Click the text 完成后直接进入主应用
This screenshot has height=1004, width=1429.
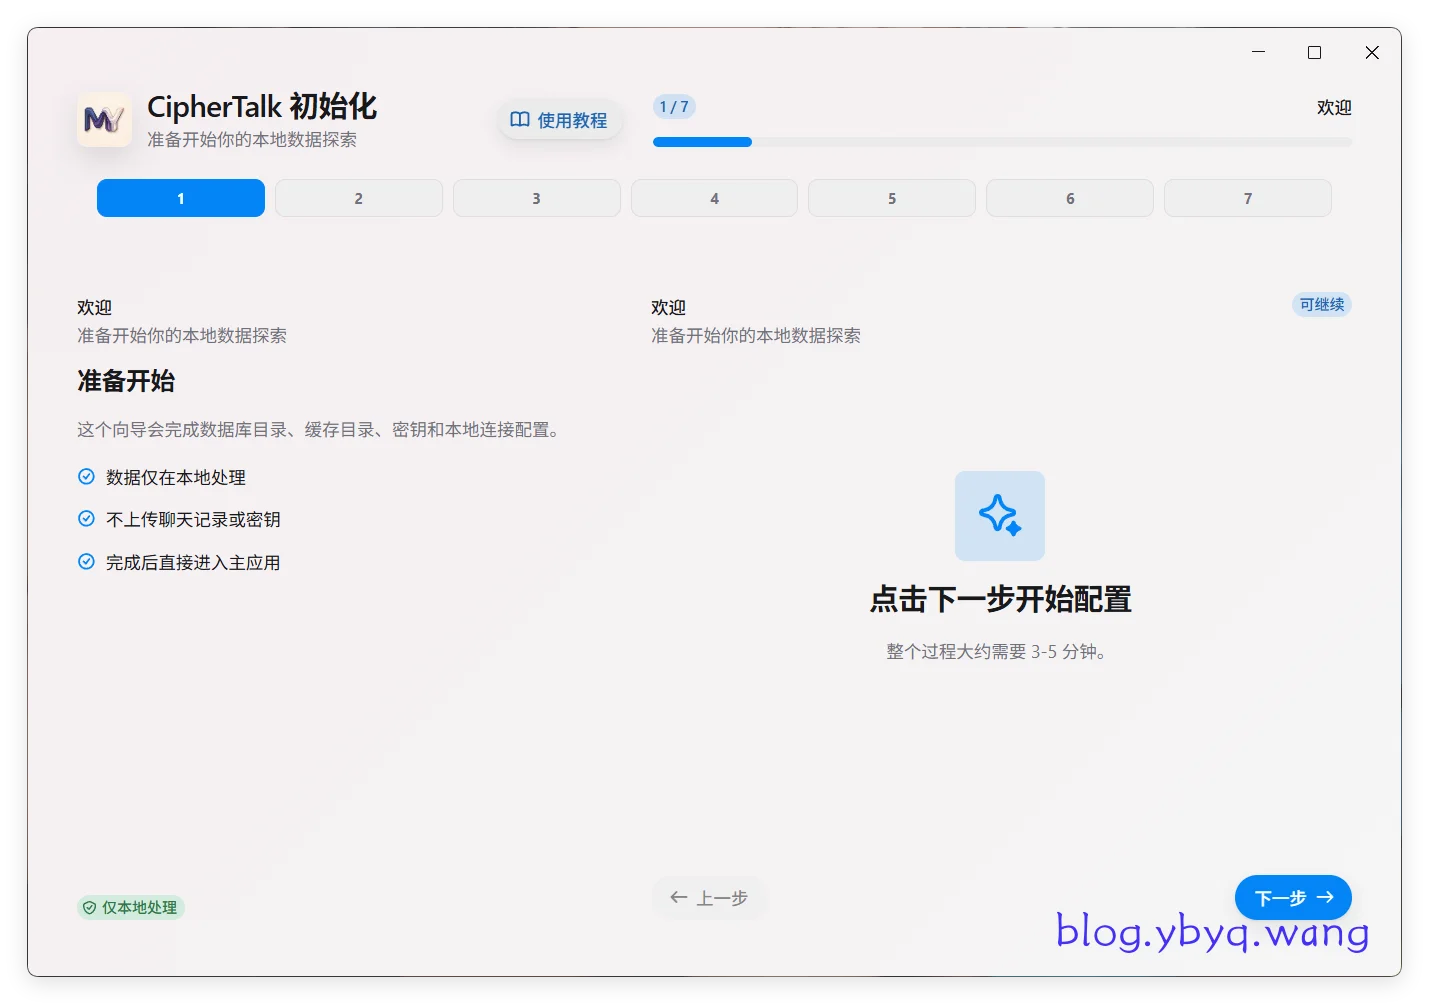(x=193, y=563)
